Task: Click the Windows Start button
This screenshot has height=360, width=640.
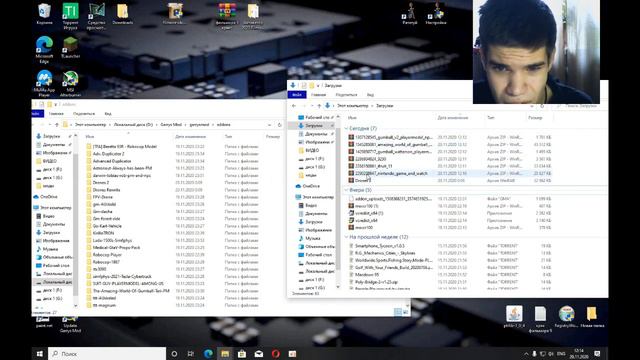Action: click(x=40, y=353)
